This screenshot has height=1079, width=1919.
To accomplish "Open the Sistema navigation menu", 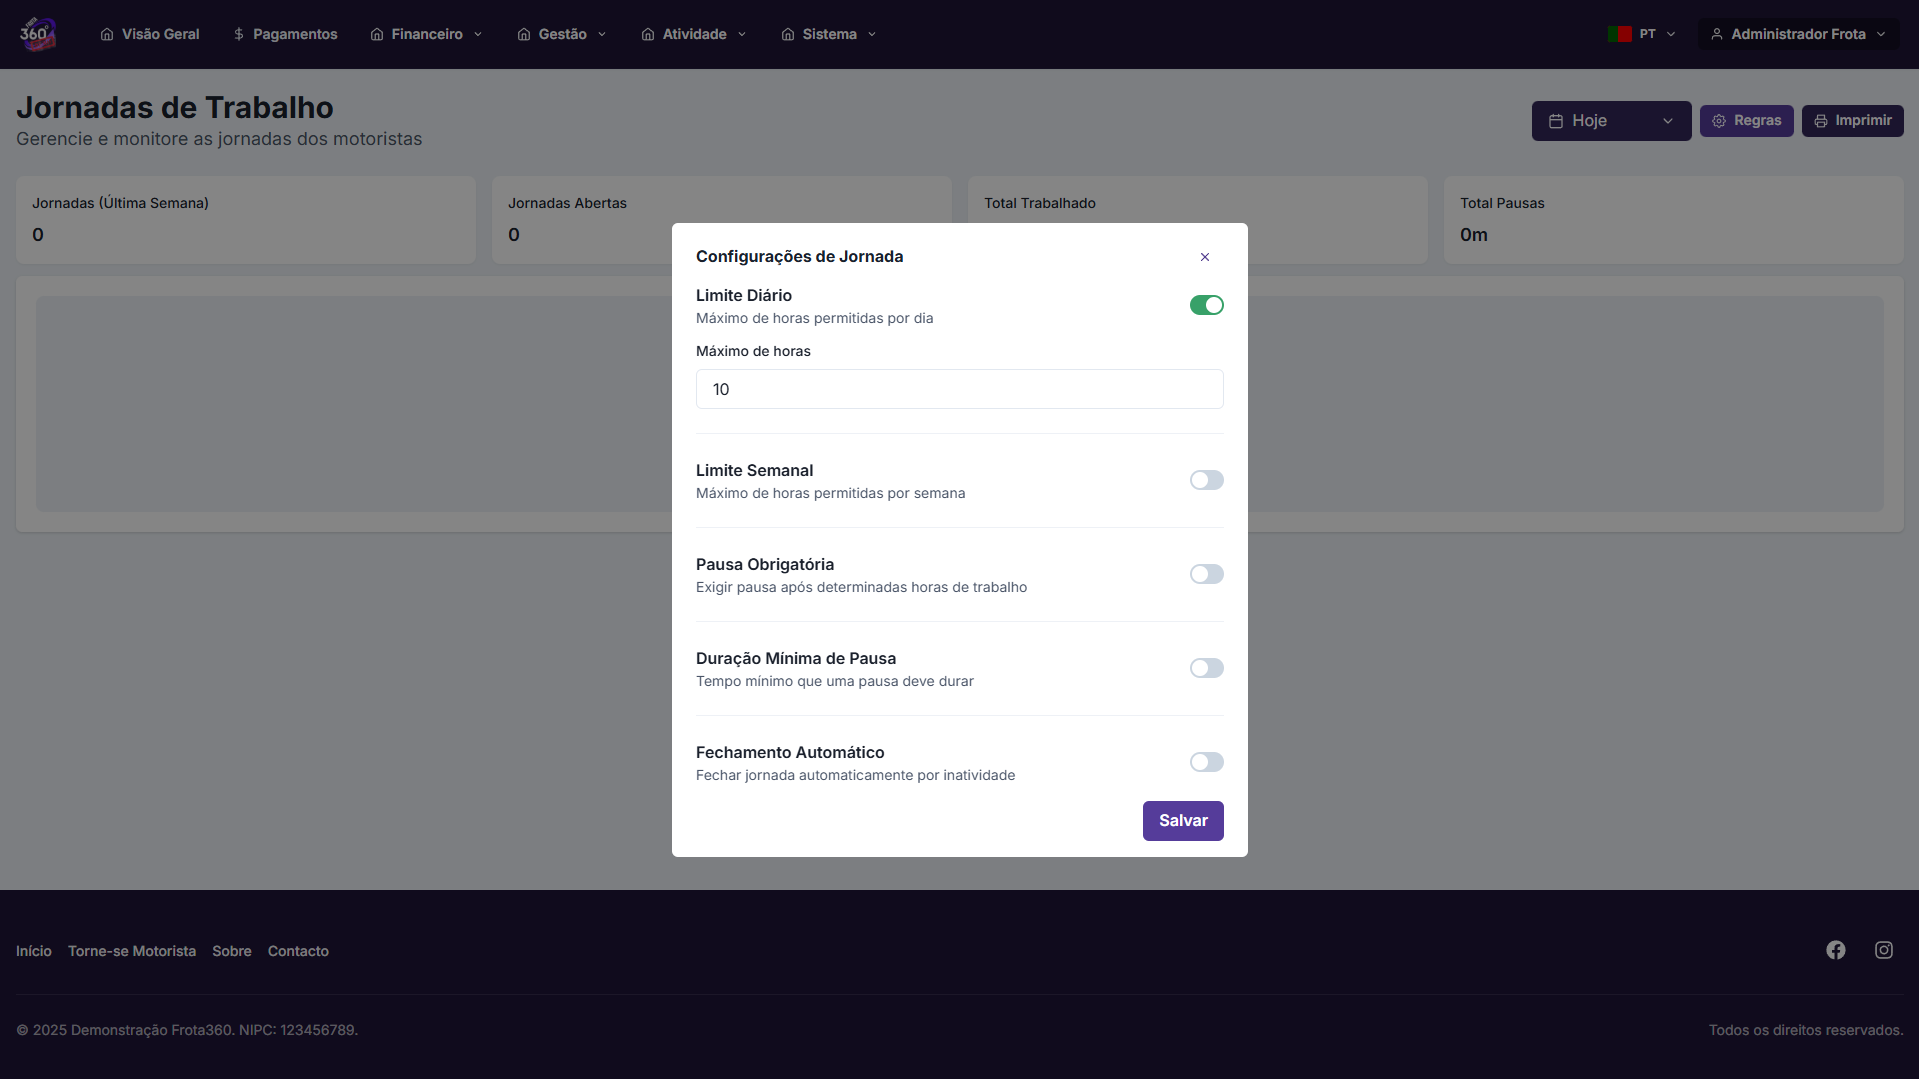I will (x=829, y=34).
